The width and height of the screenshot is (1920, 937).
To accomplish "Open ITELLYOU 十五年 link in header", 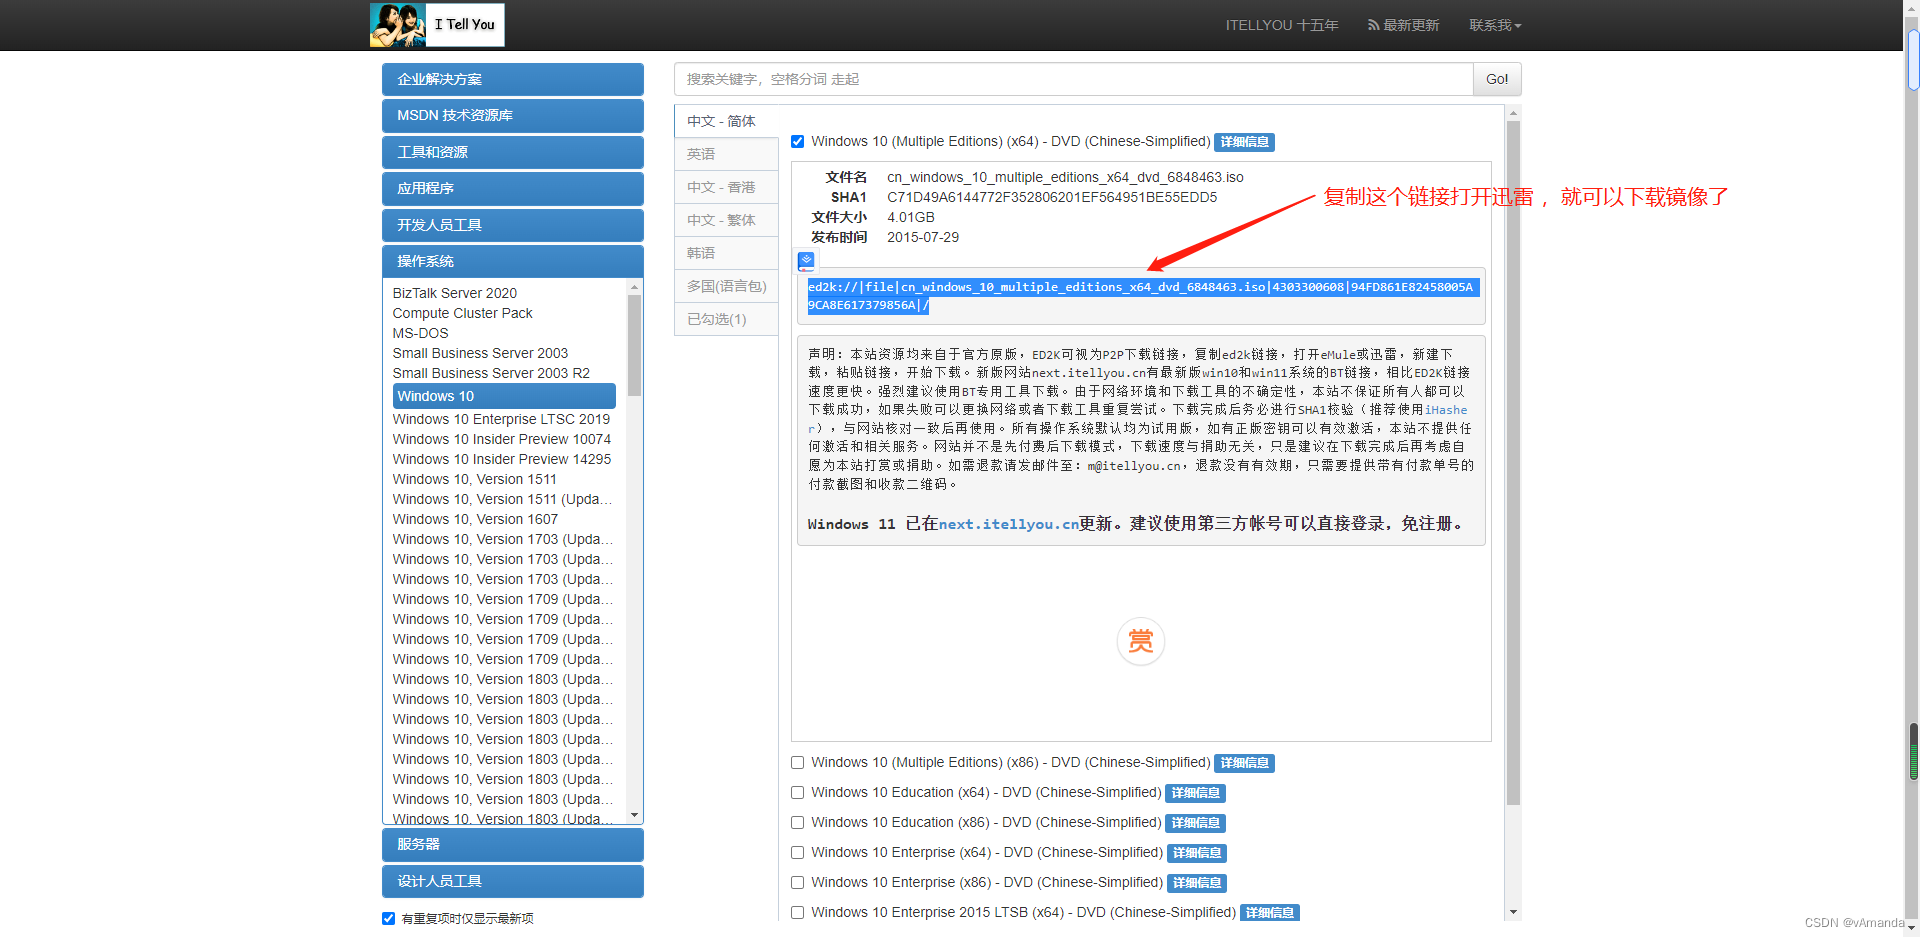I will coord(1282,25).
